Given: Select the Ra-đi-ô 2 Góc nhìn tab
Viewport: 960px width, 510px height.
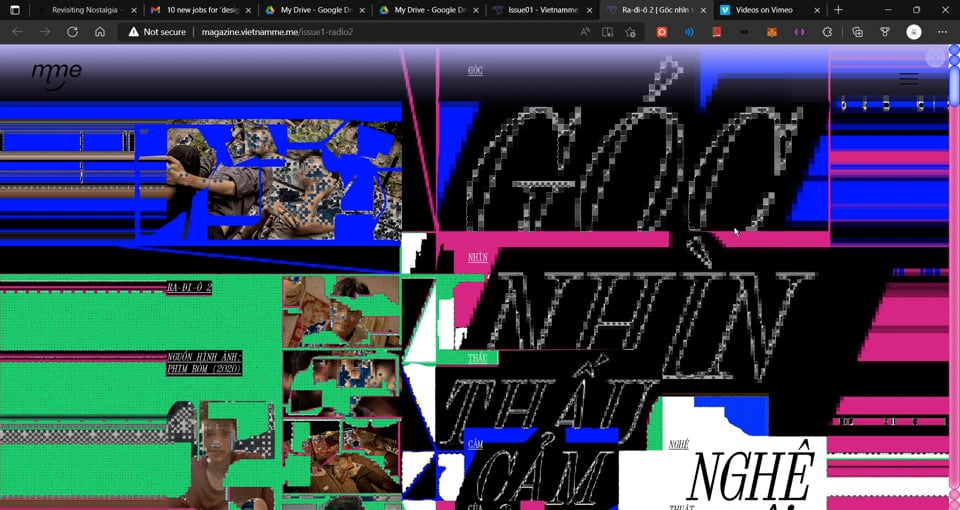Looking at the screenshot, I should click(x=656, y=10).
